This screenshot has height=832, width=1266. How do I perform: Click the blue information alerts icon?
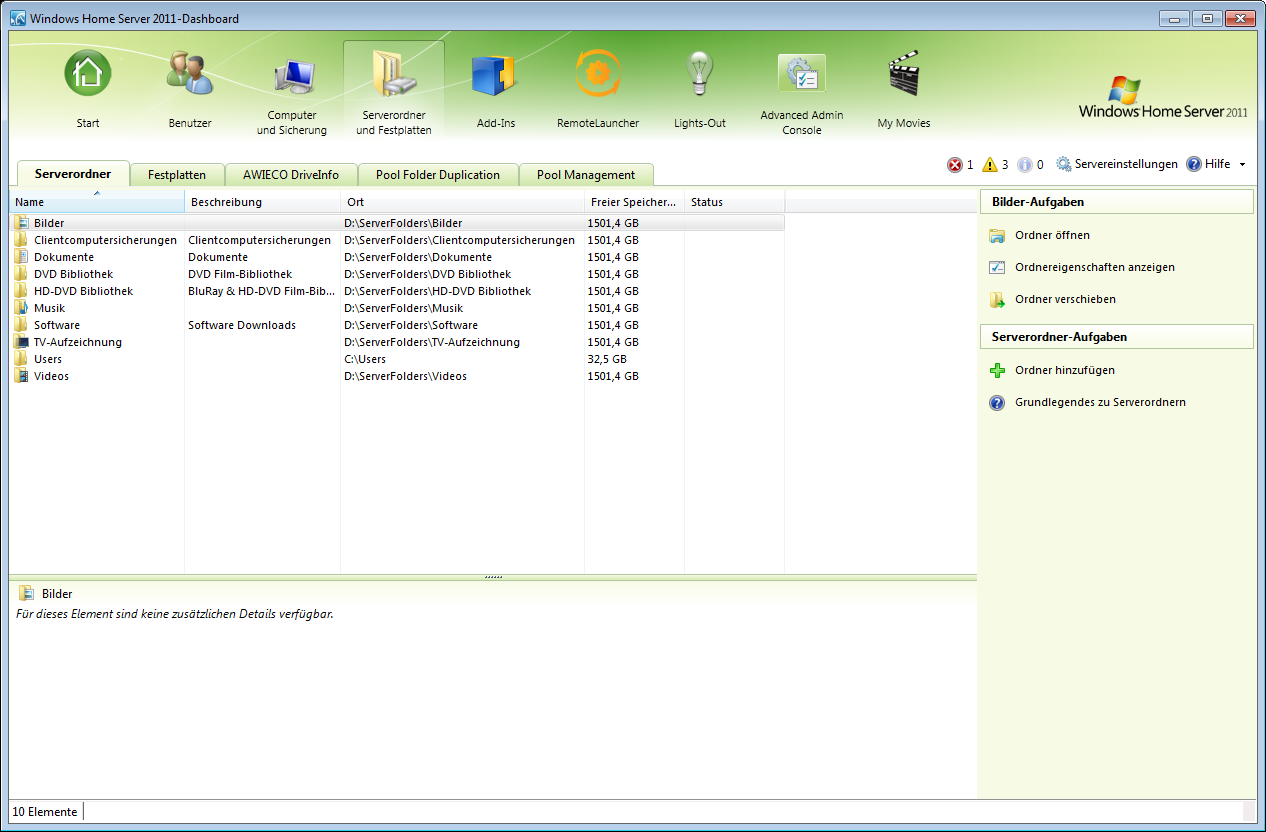[1025, 165]
